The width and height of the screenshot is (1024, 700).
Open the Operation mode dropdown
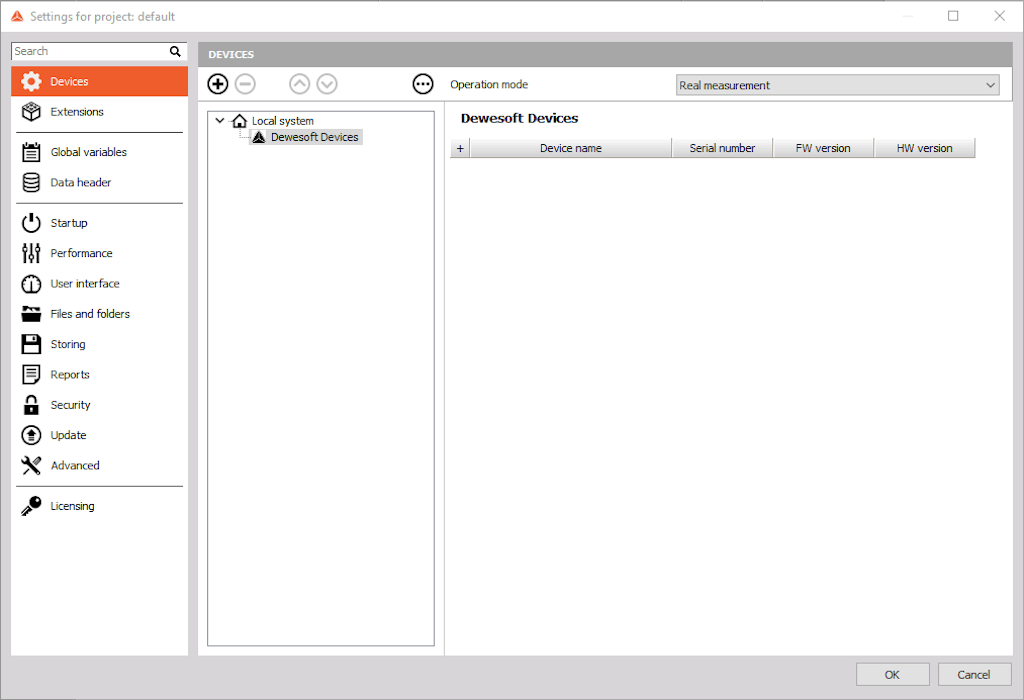point(837,85)
